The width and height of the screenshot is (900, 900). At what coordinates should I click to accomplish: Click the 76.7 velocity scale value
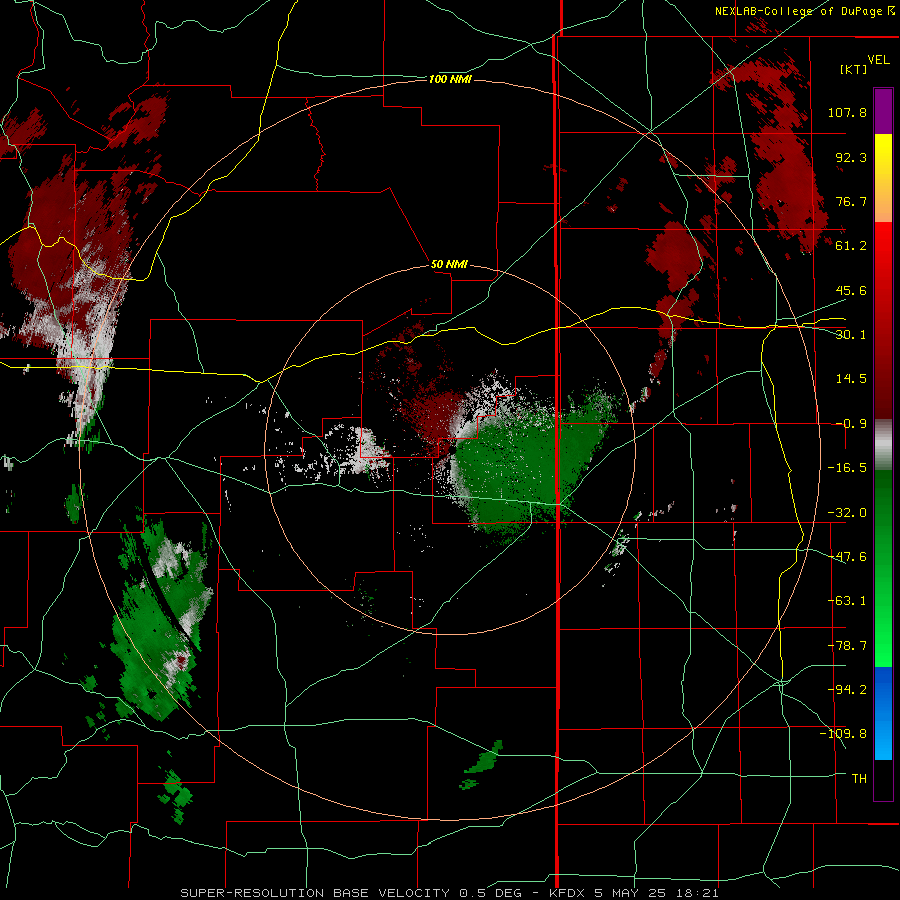tap(851, 201)
